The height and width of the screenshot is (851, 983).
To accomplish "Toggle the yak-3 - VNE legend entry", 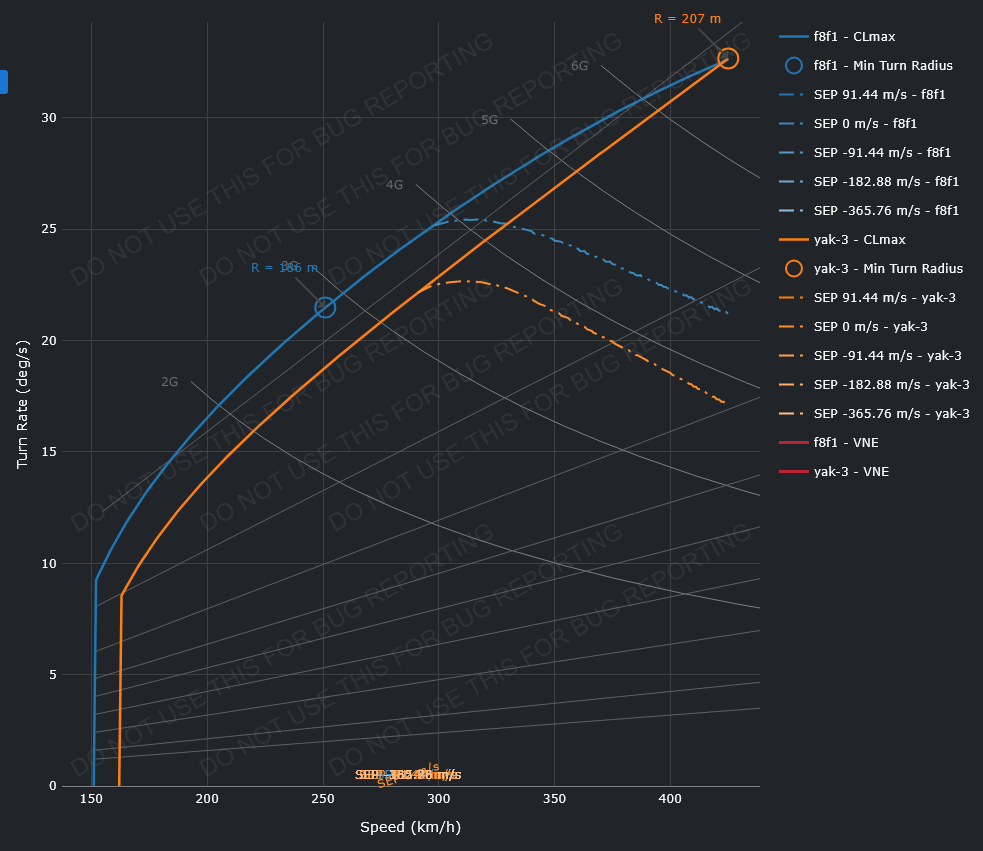I will (x=851, y=471).
